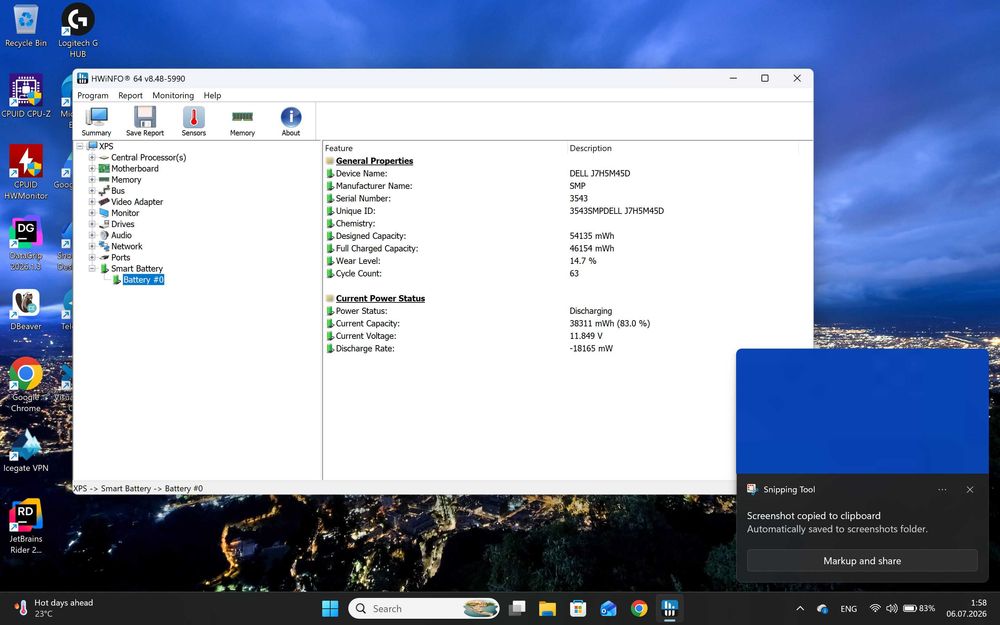Expand the Motherboard tree node

click(92, 168)
